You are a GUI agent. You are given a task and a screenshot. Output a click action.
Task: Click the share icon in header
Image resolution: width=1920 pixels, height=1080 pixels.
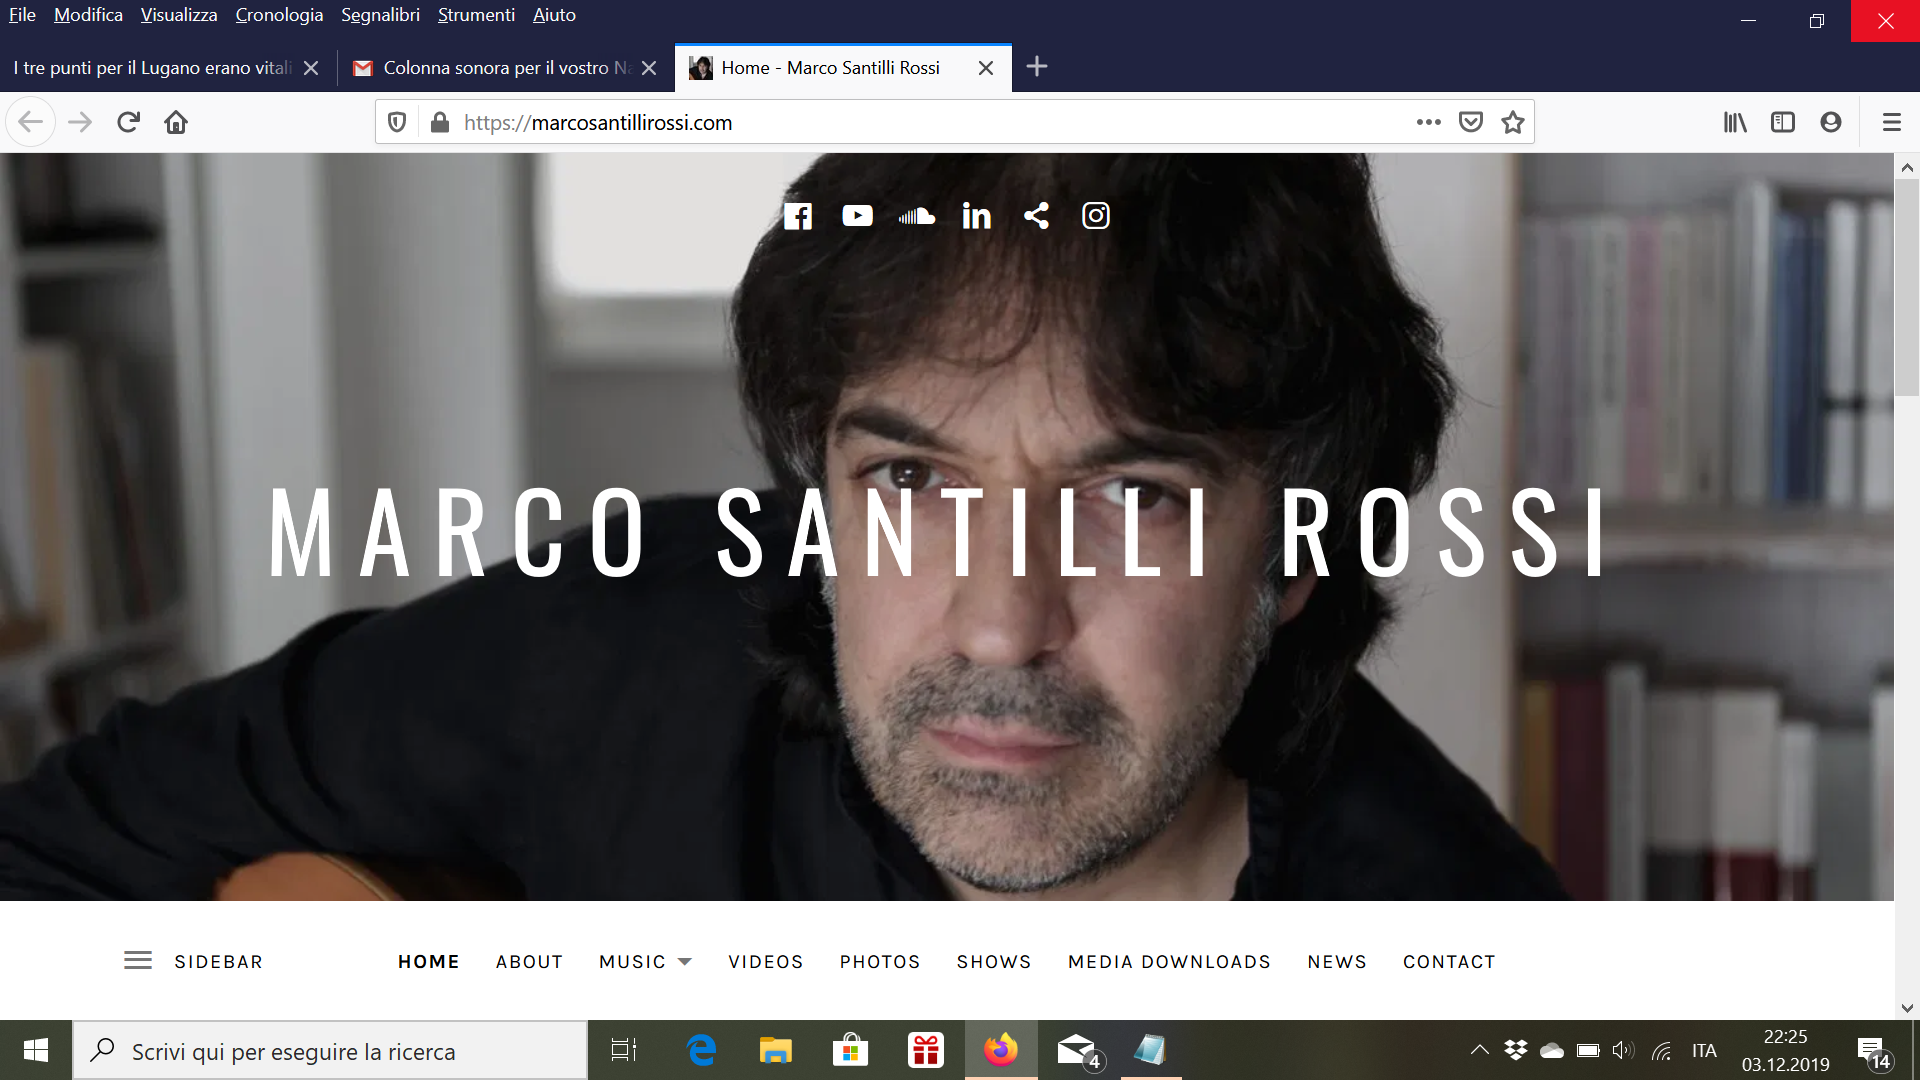1036,216
